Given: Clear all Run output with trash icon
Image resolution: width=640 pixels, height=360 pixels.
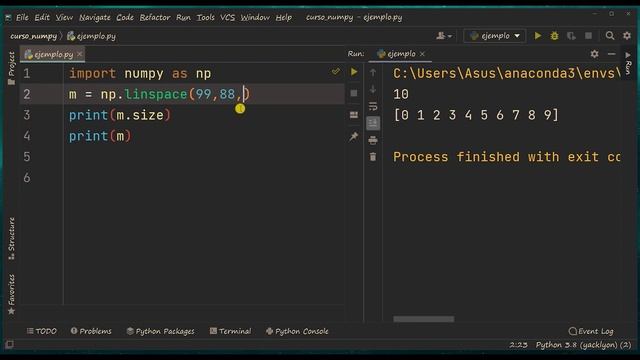Looking at the screenshot, I should [x=373, y=157].
